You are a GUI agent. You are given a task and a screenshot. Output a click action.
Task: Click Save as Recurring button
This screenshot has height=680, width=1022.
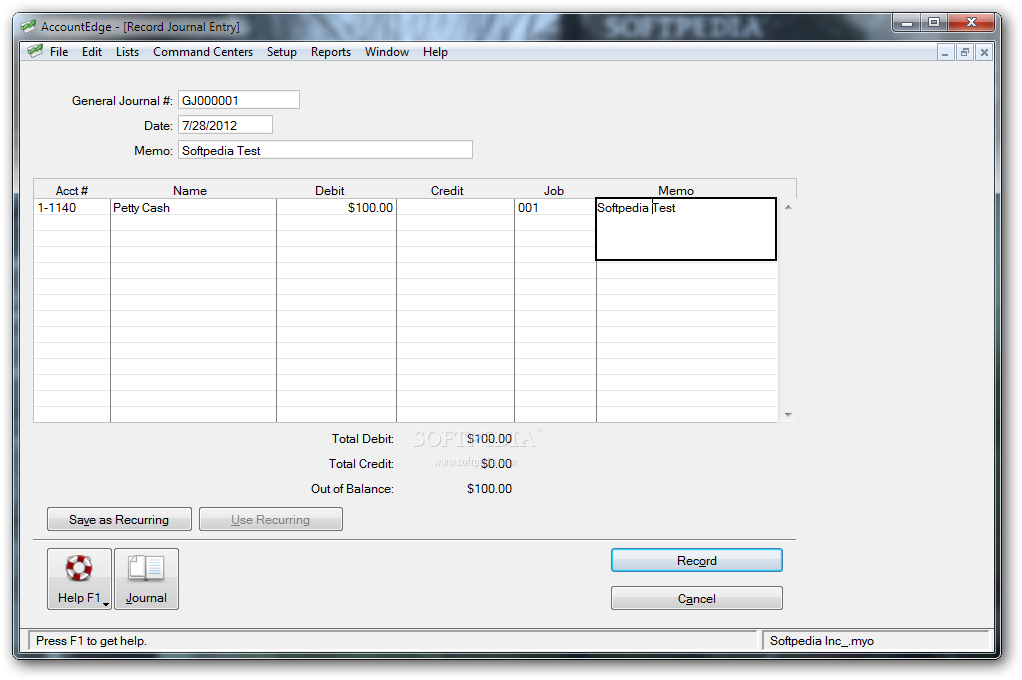pos(119,519)
